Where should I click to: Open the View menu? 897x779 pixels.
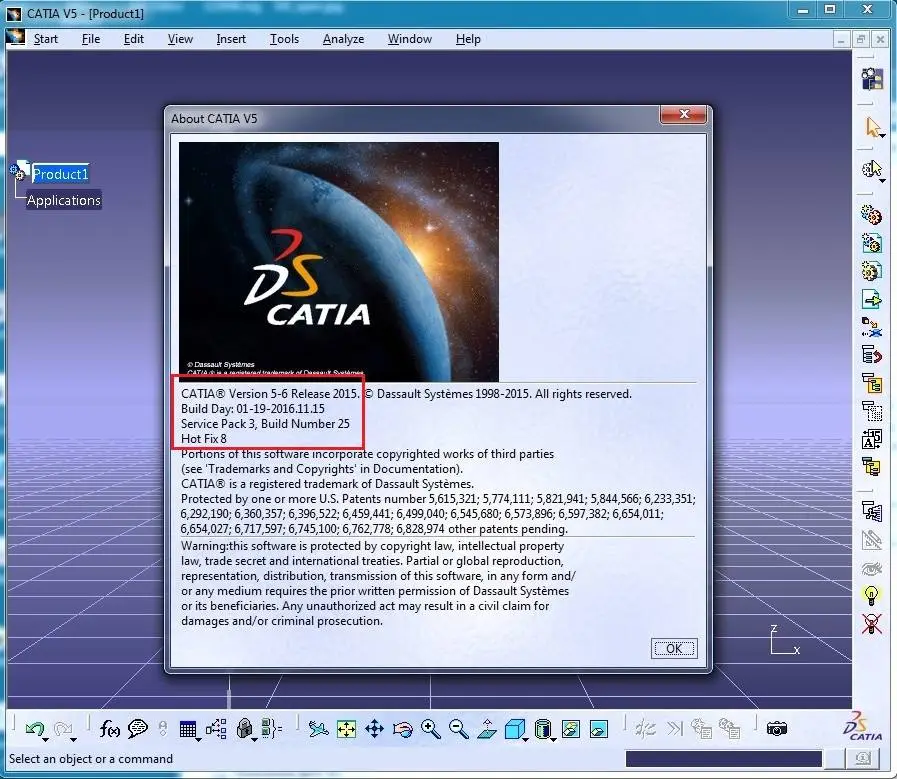coord(180,39)
